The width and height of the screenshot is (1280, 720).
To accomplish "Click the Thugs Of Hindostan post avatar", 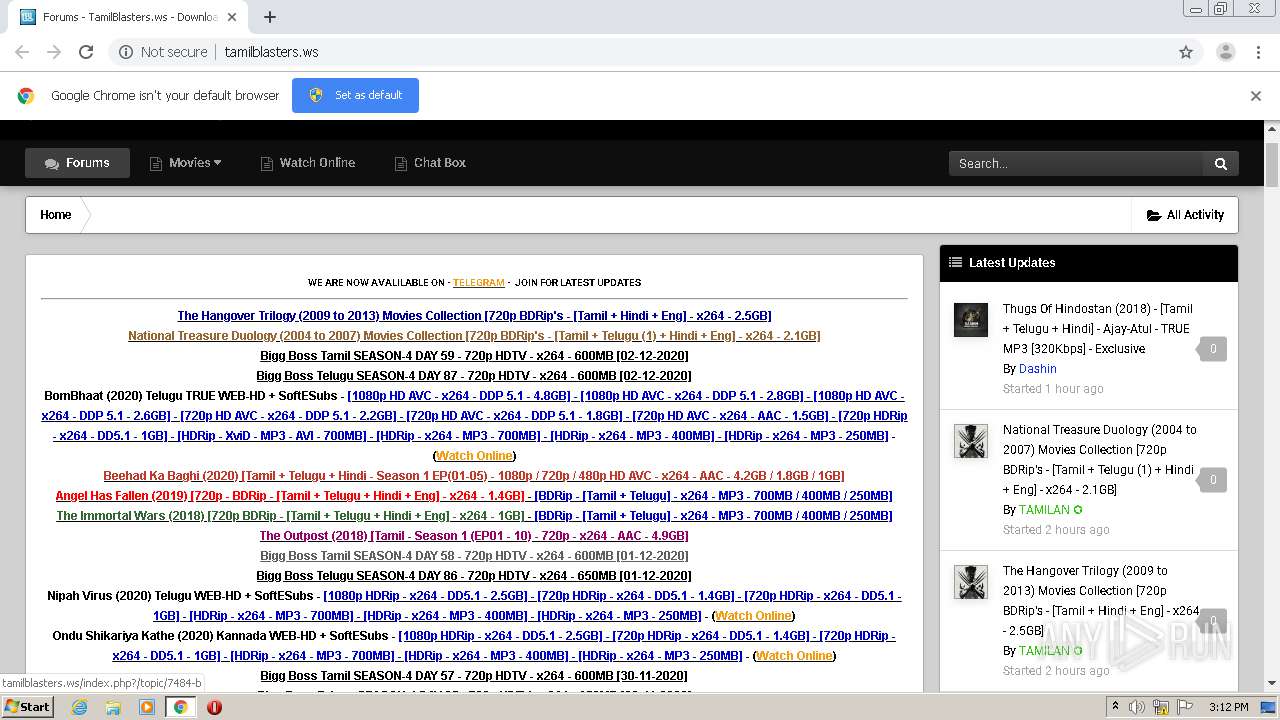I will pyautogui.click(x=970, y=320).
